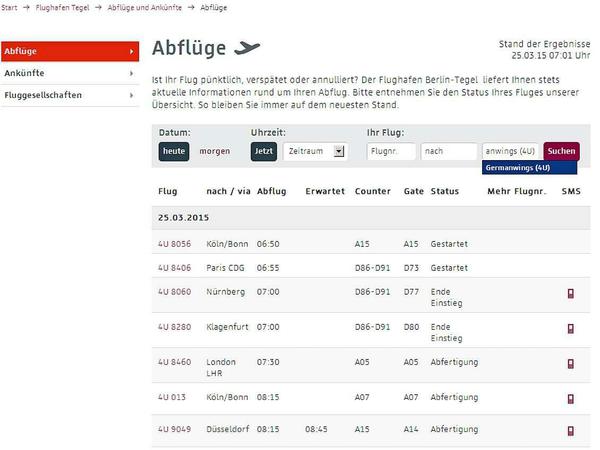This screenshot has width=600, height=450.
Task: Open the Flughafen Tegel breadcrumb link
Action: (x=62, y=8)
